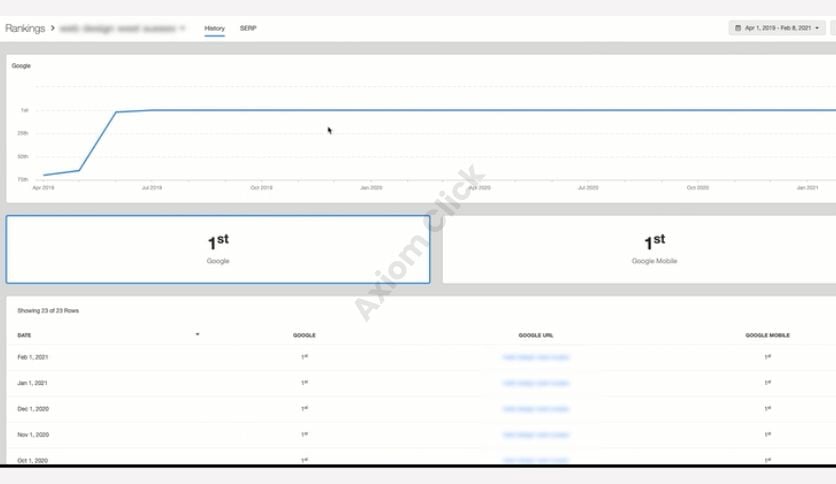
Task: Select the Dec 1, 2020 date cell
Action: (33, 409)
